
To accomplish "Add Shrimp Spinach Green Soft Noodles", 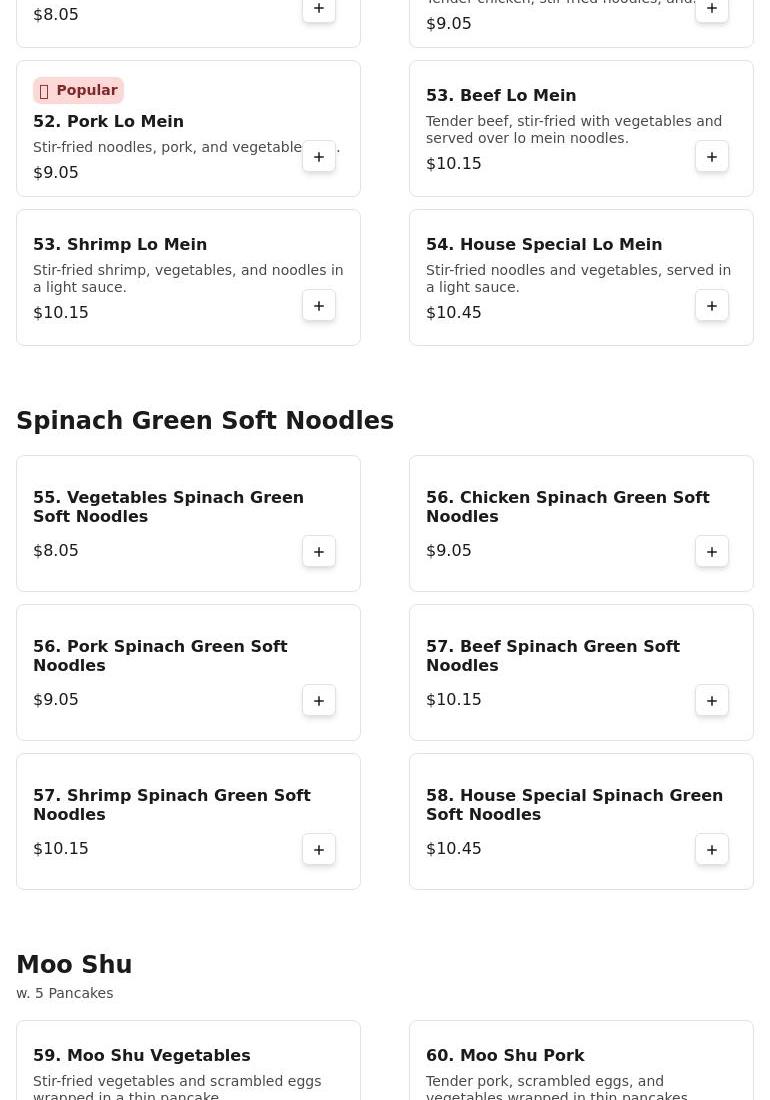I will coord(319,850).
